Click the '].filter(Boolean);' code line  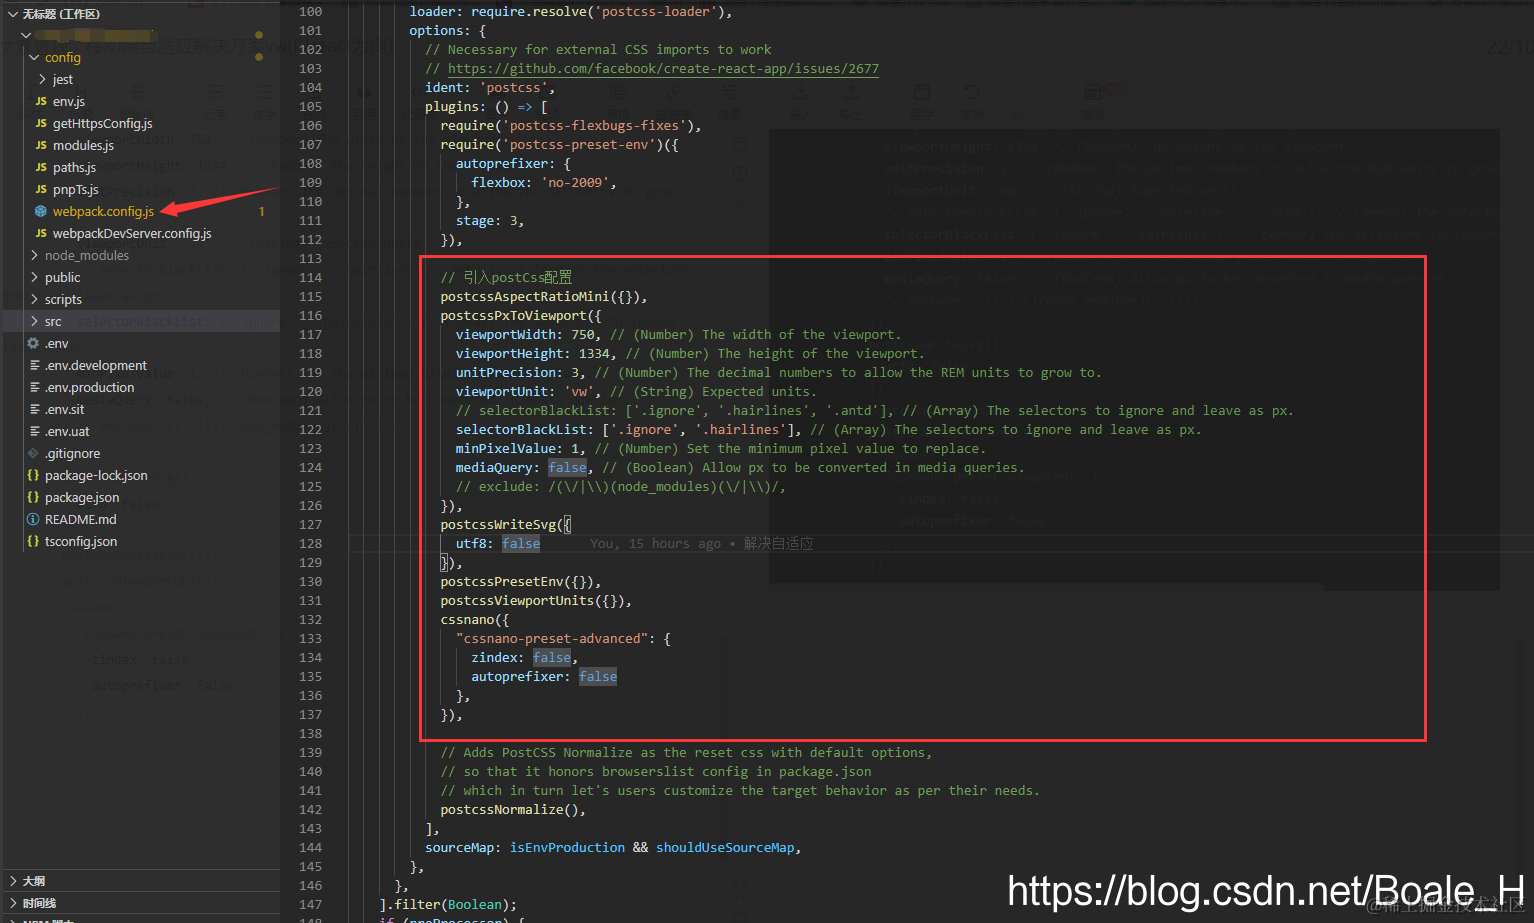pos(448,905)
